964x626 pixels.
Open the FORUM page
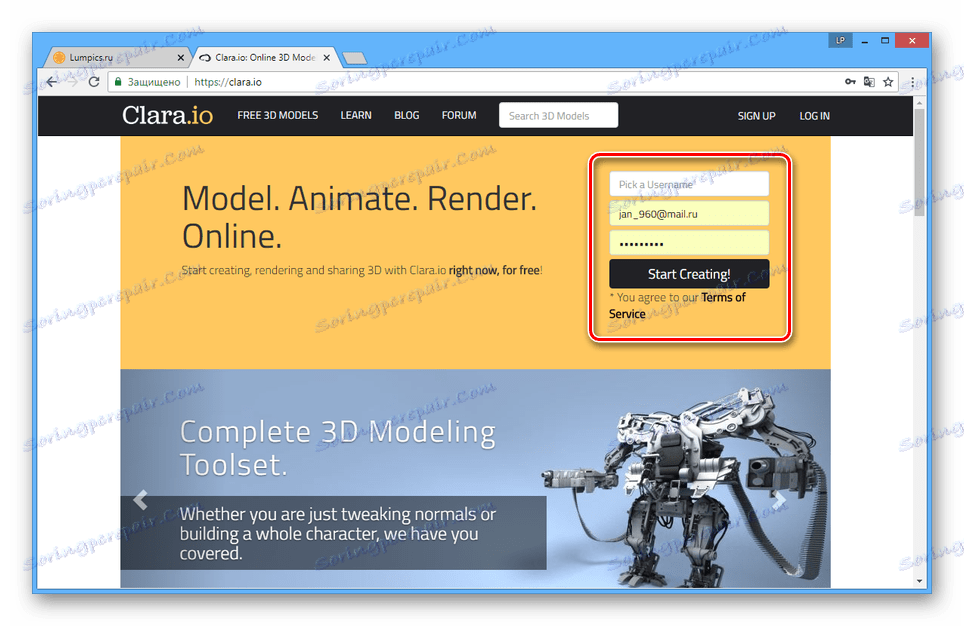pos(459,116)
